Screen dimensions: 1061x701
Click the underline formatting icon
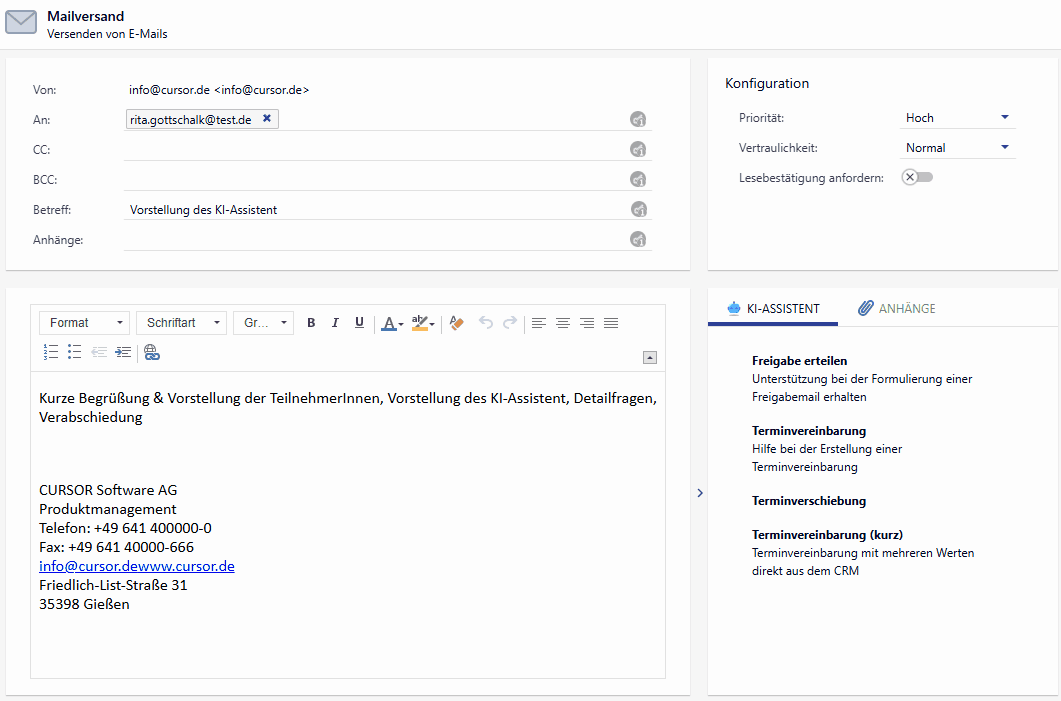[359, 323]
